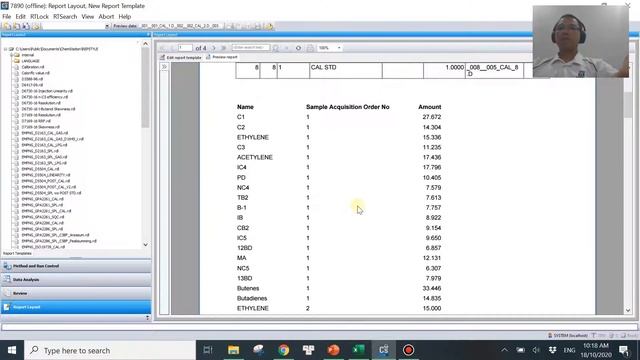Image resolution: width=640 pixels, height=360 pixels.
Task: Click the red recording app taskbar icon
Action: [x=409, y=350]
